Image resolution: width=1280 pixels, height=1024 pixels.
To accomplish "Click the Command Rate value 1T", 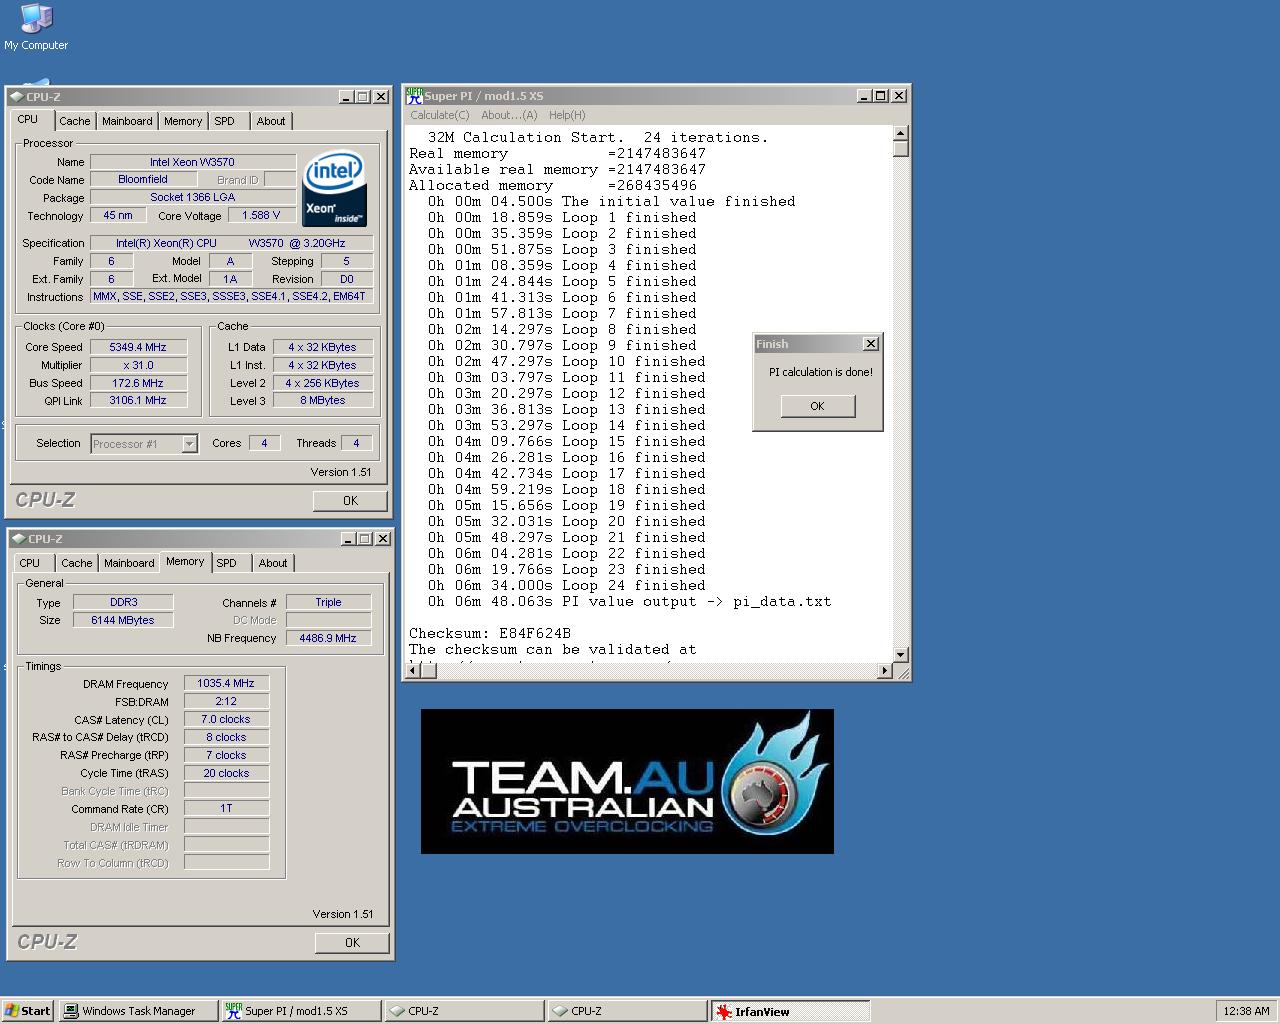I will click(226, 809).
